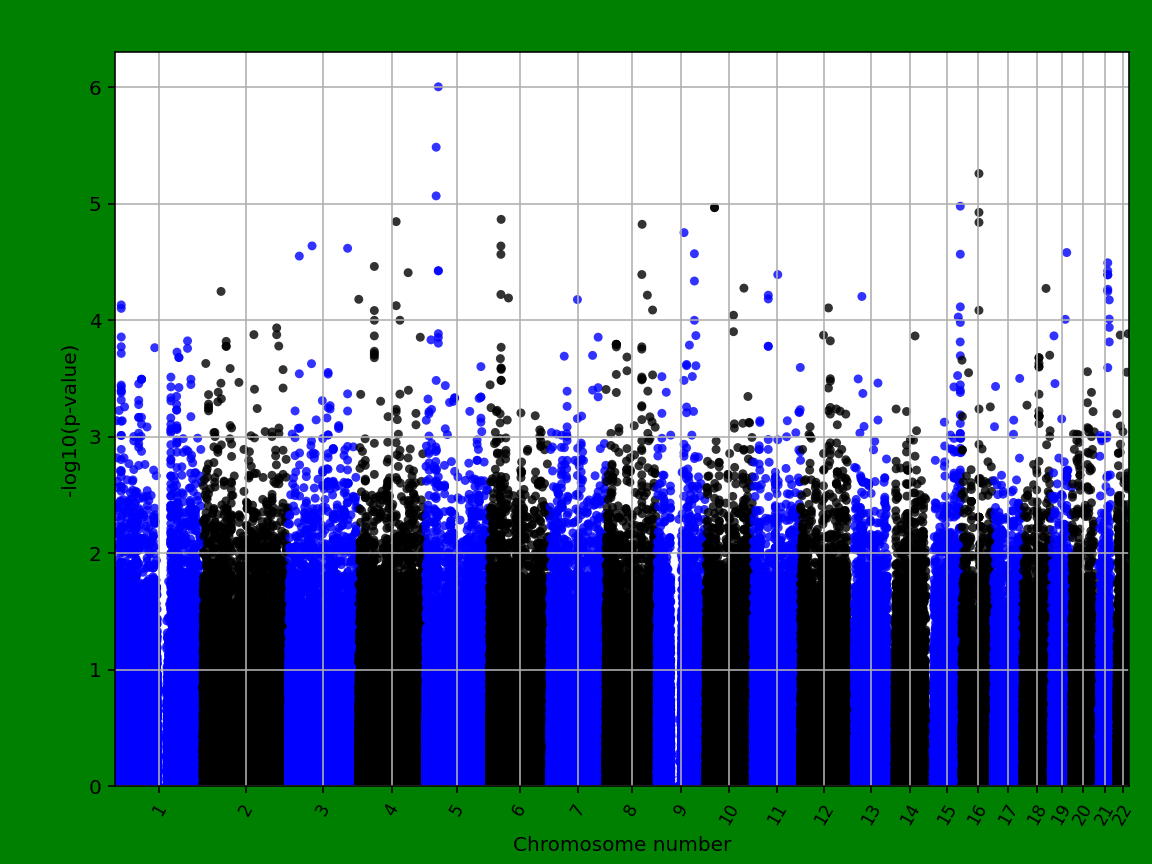Click the y-axis tick label 6
Viewport: 1152px width, 864px height.
94,88
